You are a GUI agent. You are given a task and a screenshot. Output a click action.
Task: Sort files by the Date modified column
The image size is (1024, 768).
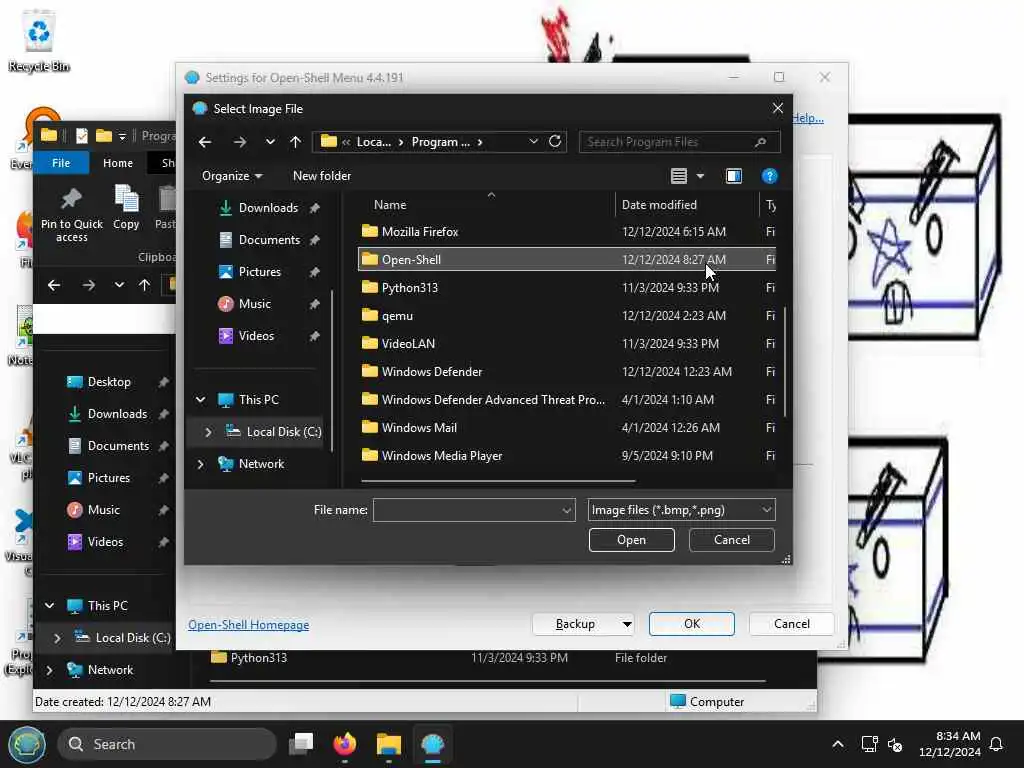click(659, 205)
